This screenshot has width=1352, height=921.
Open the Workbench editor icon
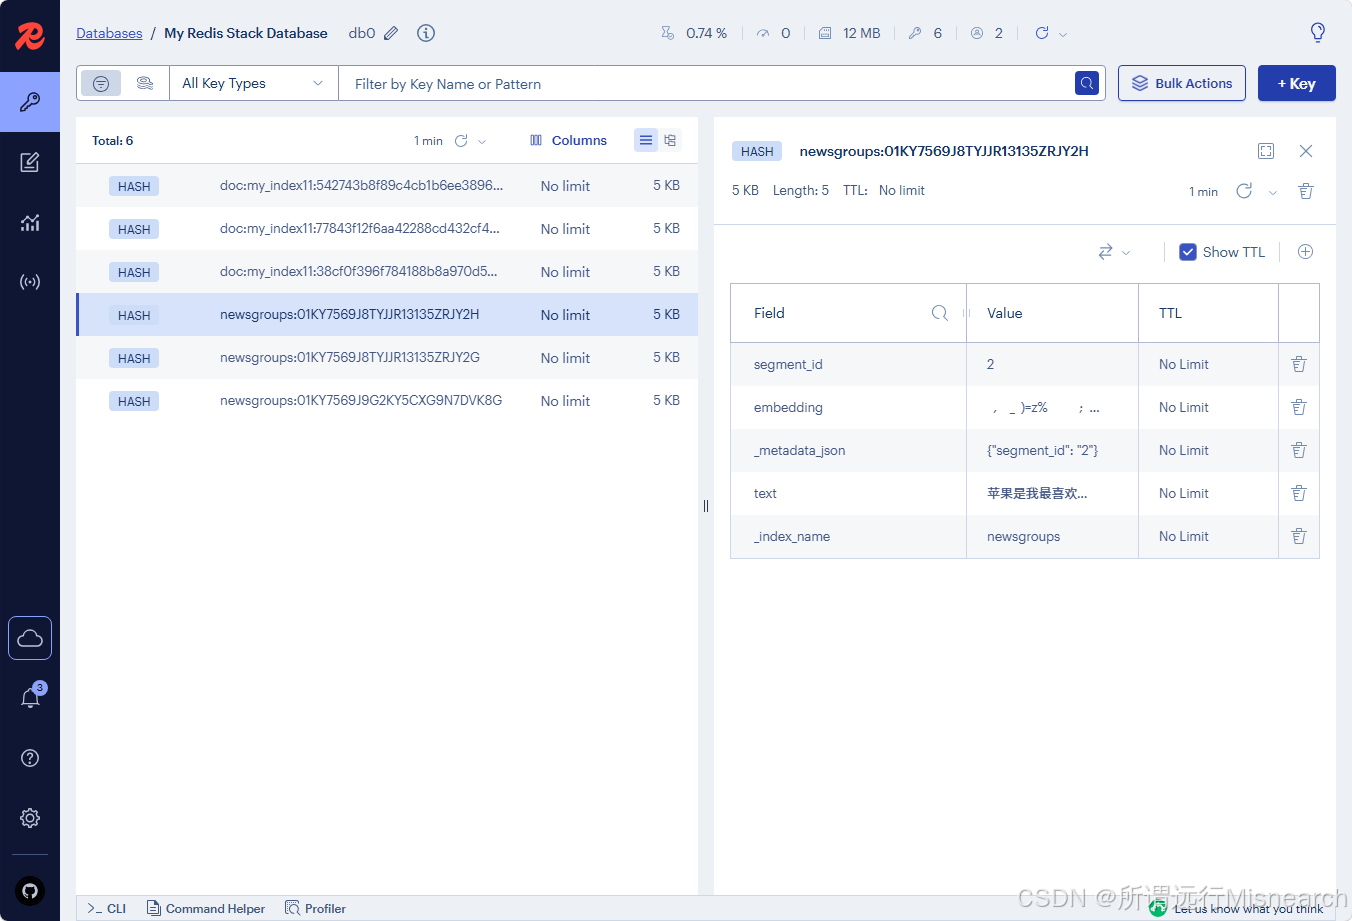30,162
